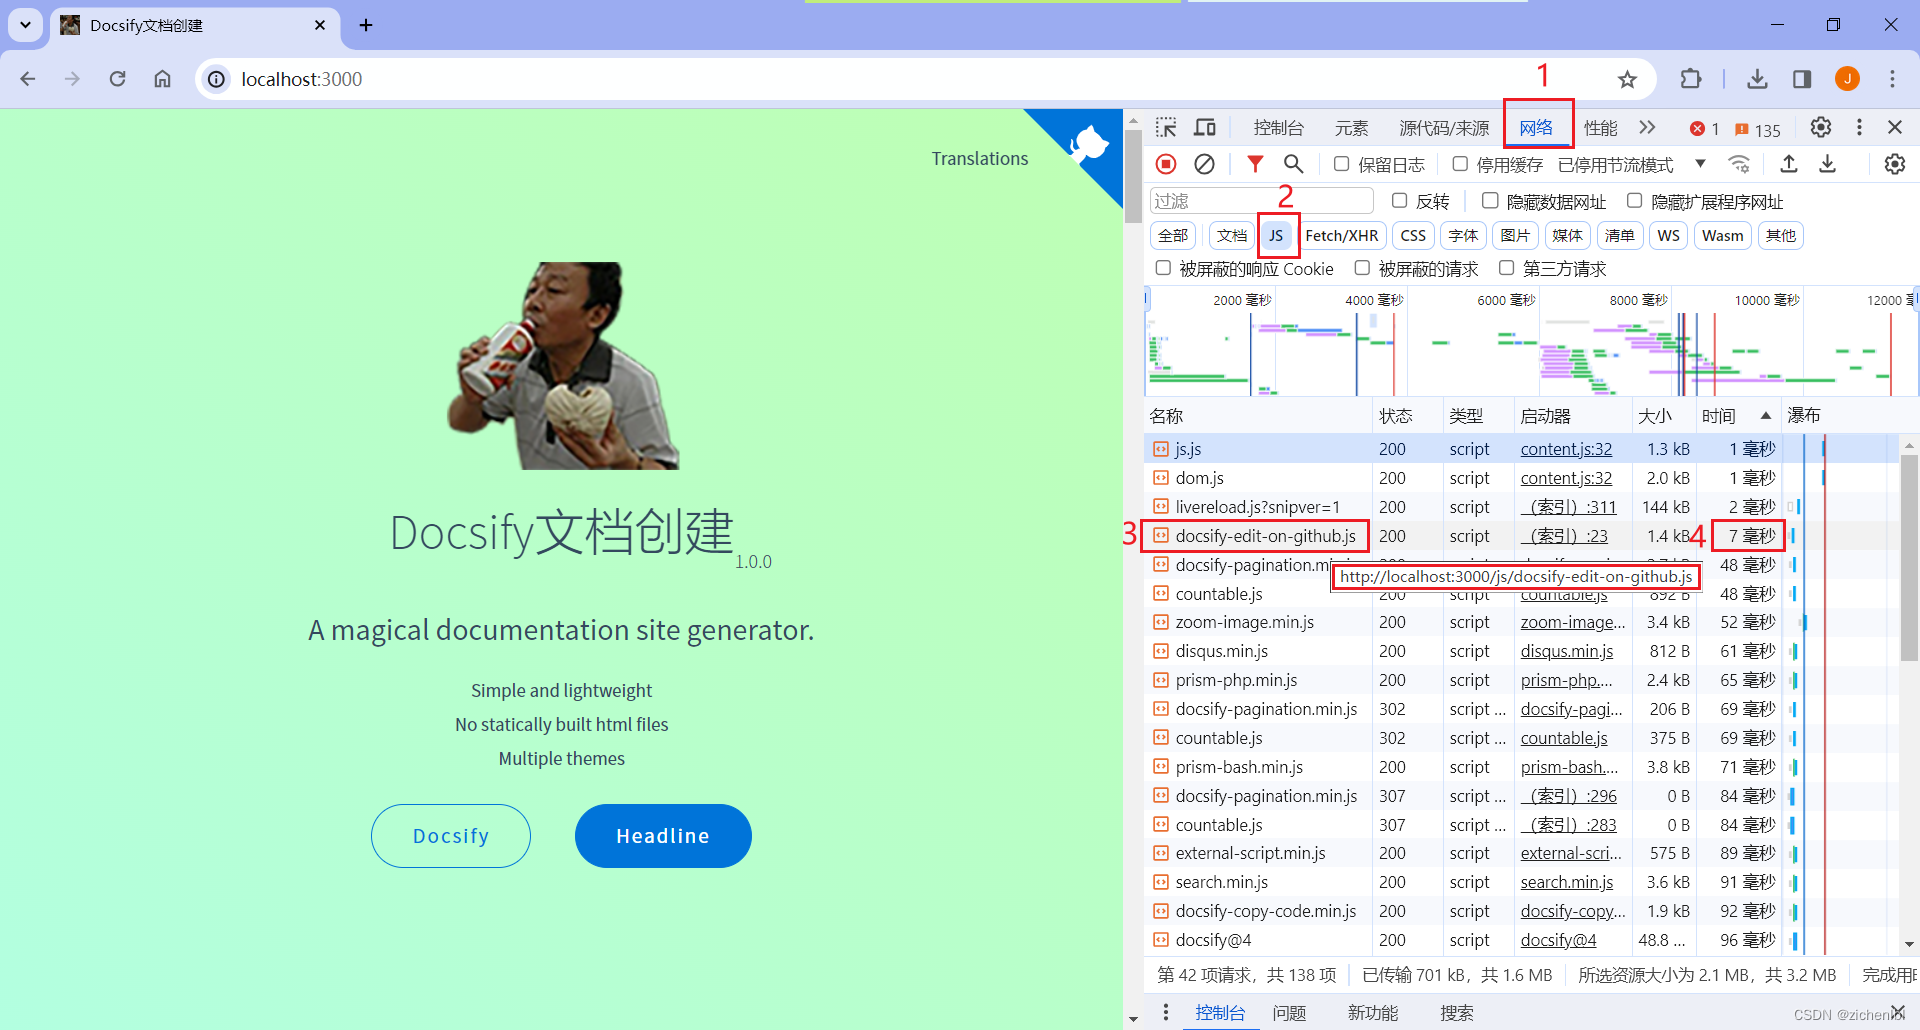Open browser downloads icon
The image size is (1920, 1030).
click(1757, 79)
